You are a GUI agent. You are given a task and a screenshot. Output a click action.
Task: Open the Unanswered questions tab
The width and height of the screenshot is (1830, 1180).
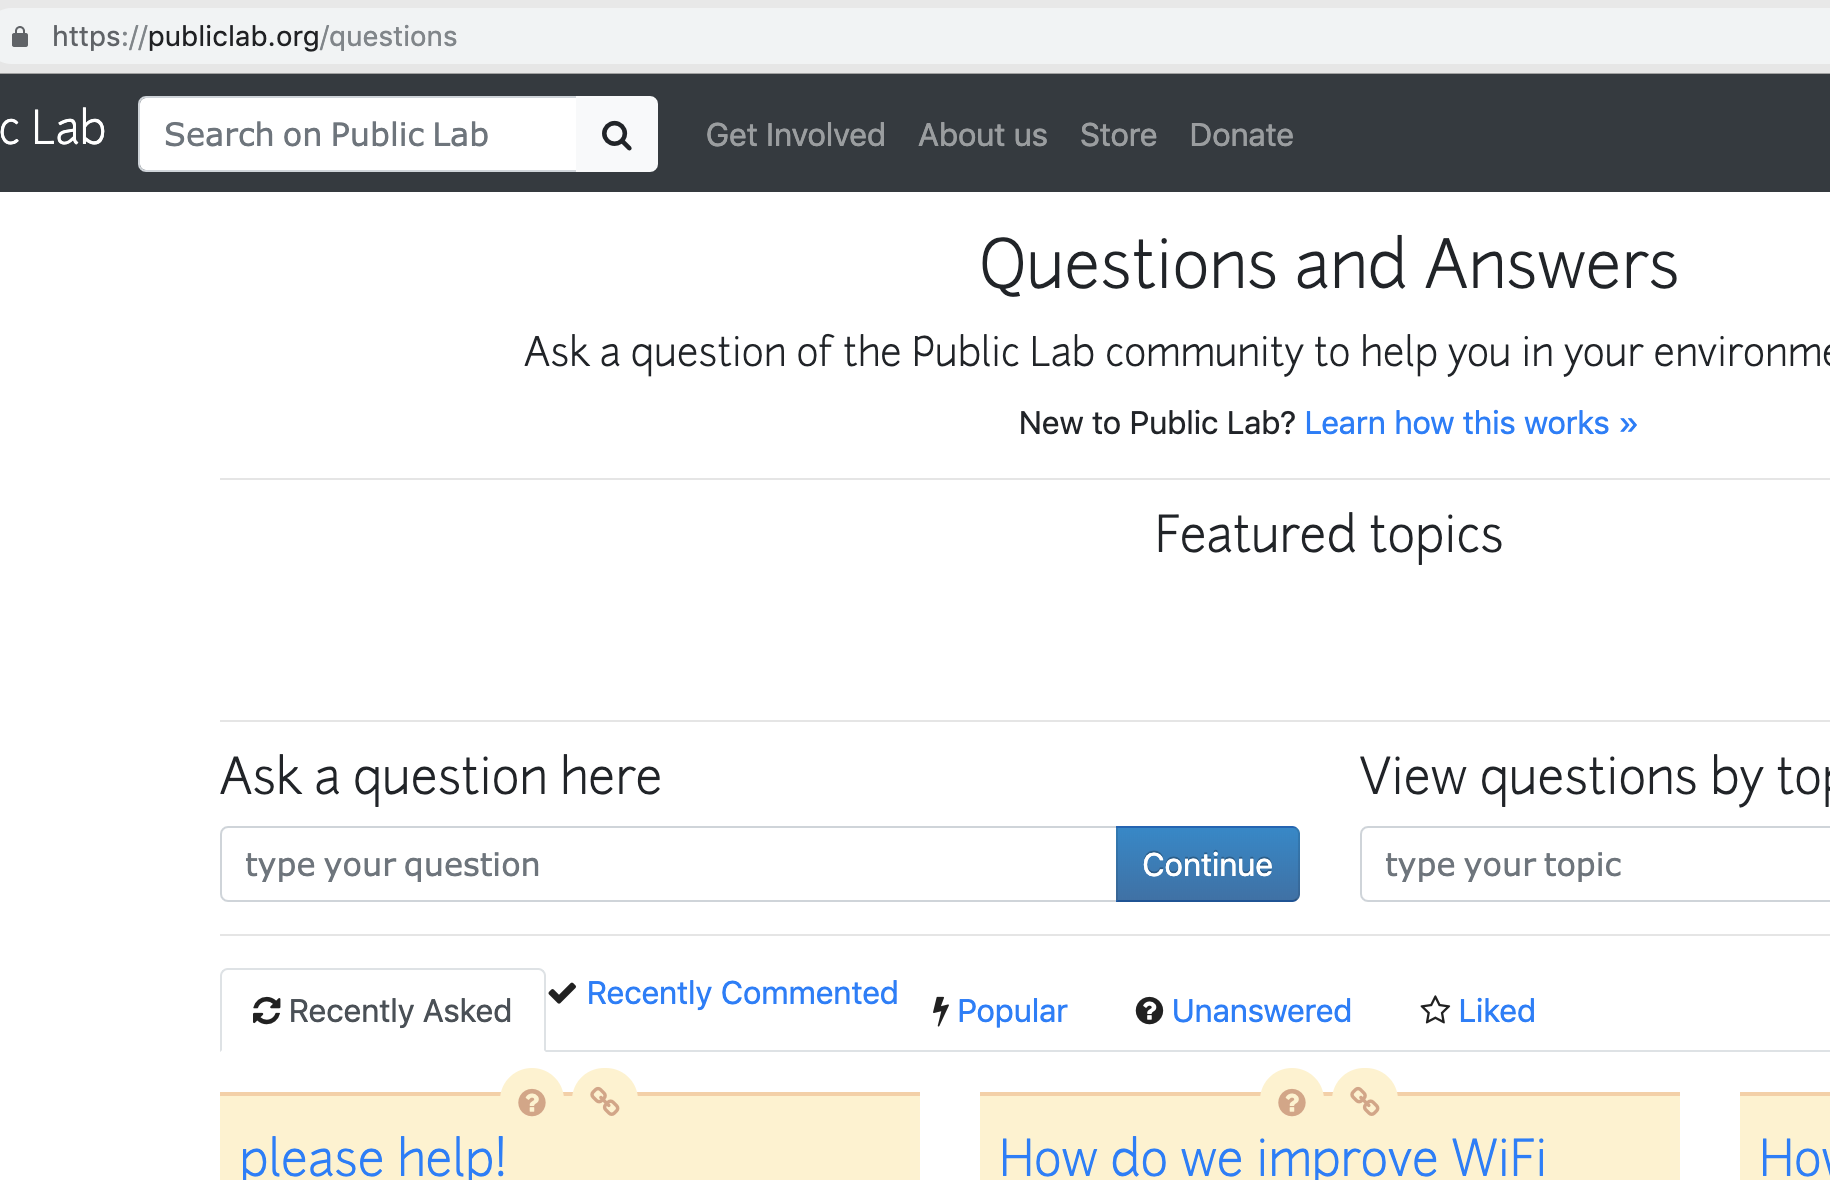1261,1011
